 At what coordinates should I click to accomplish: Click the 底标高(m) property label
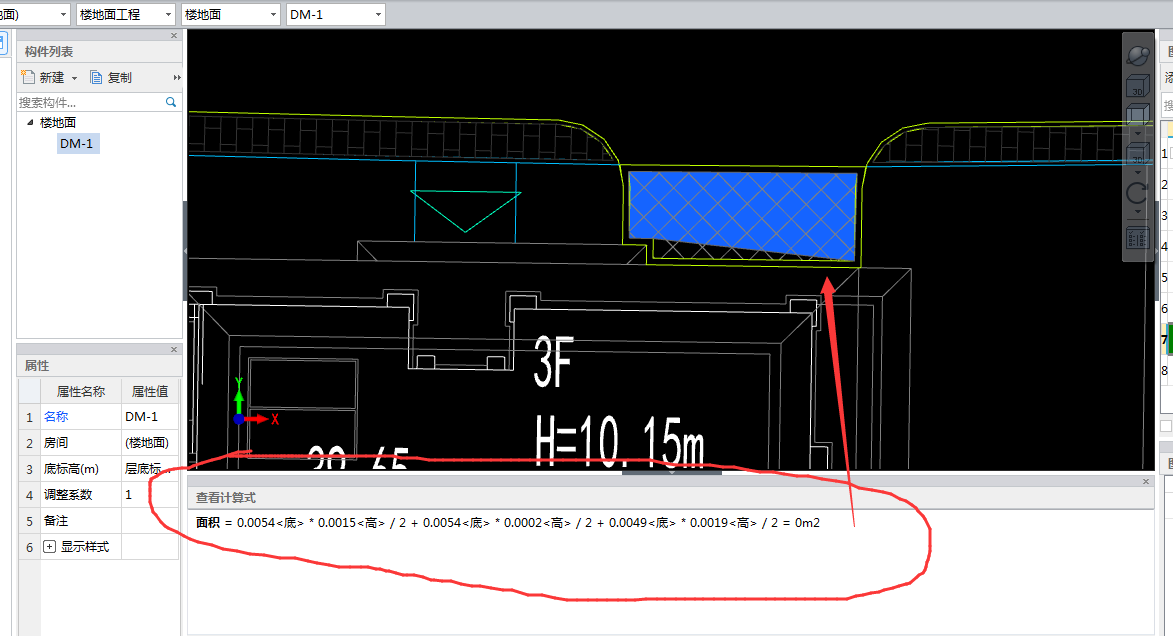tap(71, 469)
